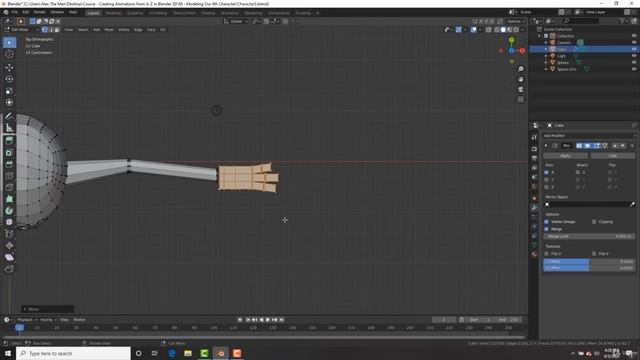Viewport: 640px width, 360px height.
Task: Select the Annotate tool
Action: click(x=9, y=116)
